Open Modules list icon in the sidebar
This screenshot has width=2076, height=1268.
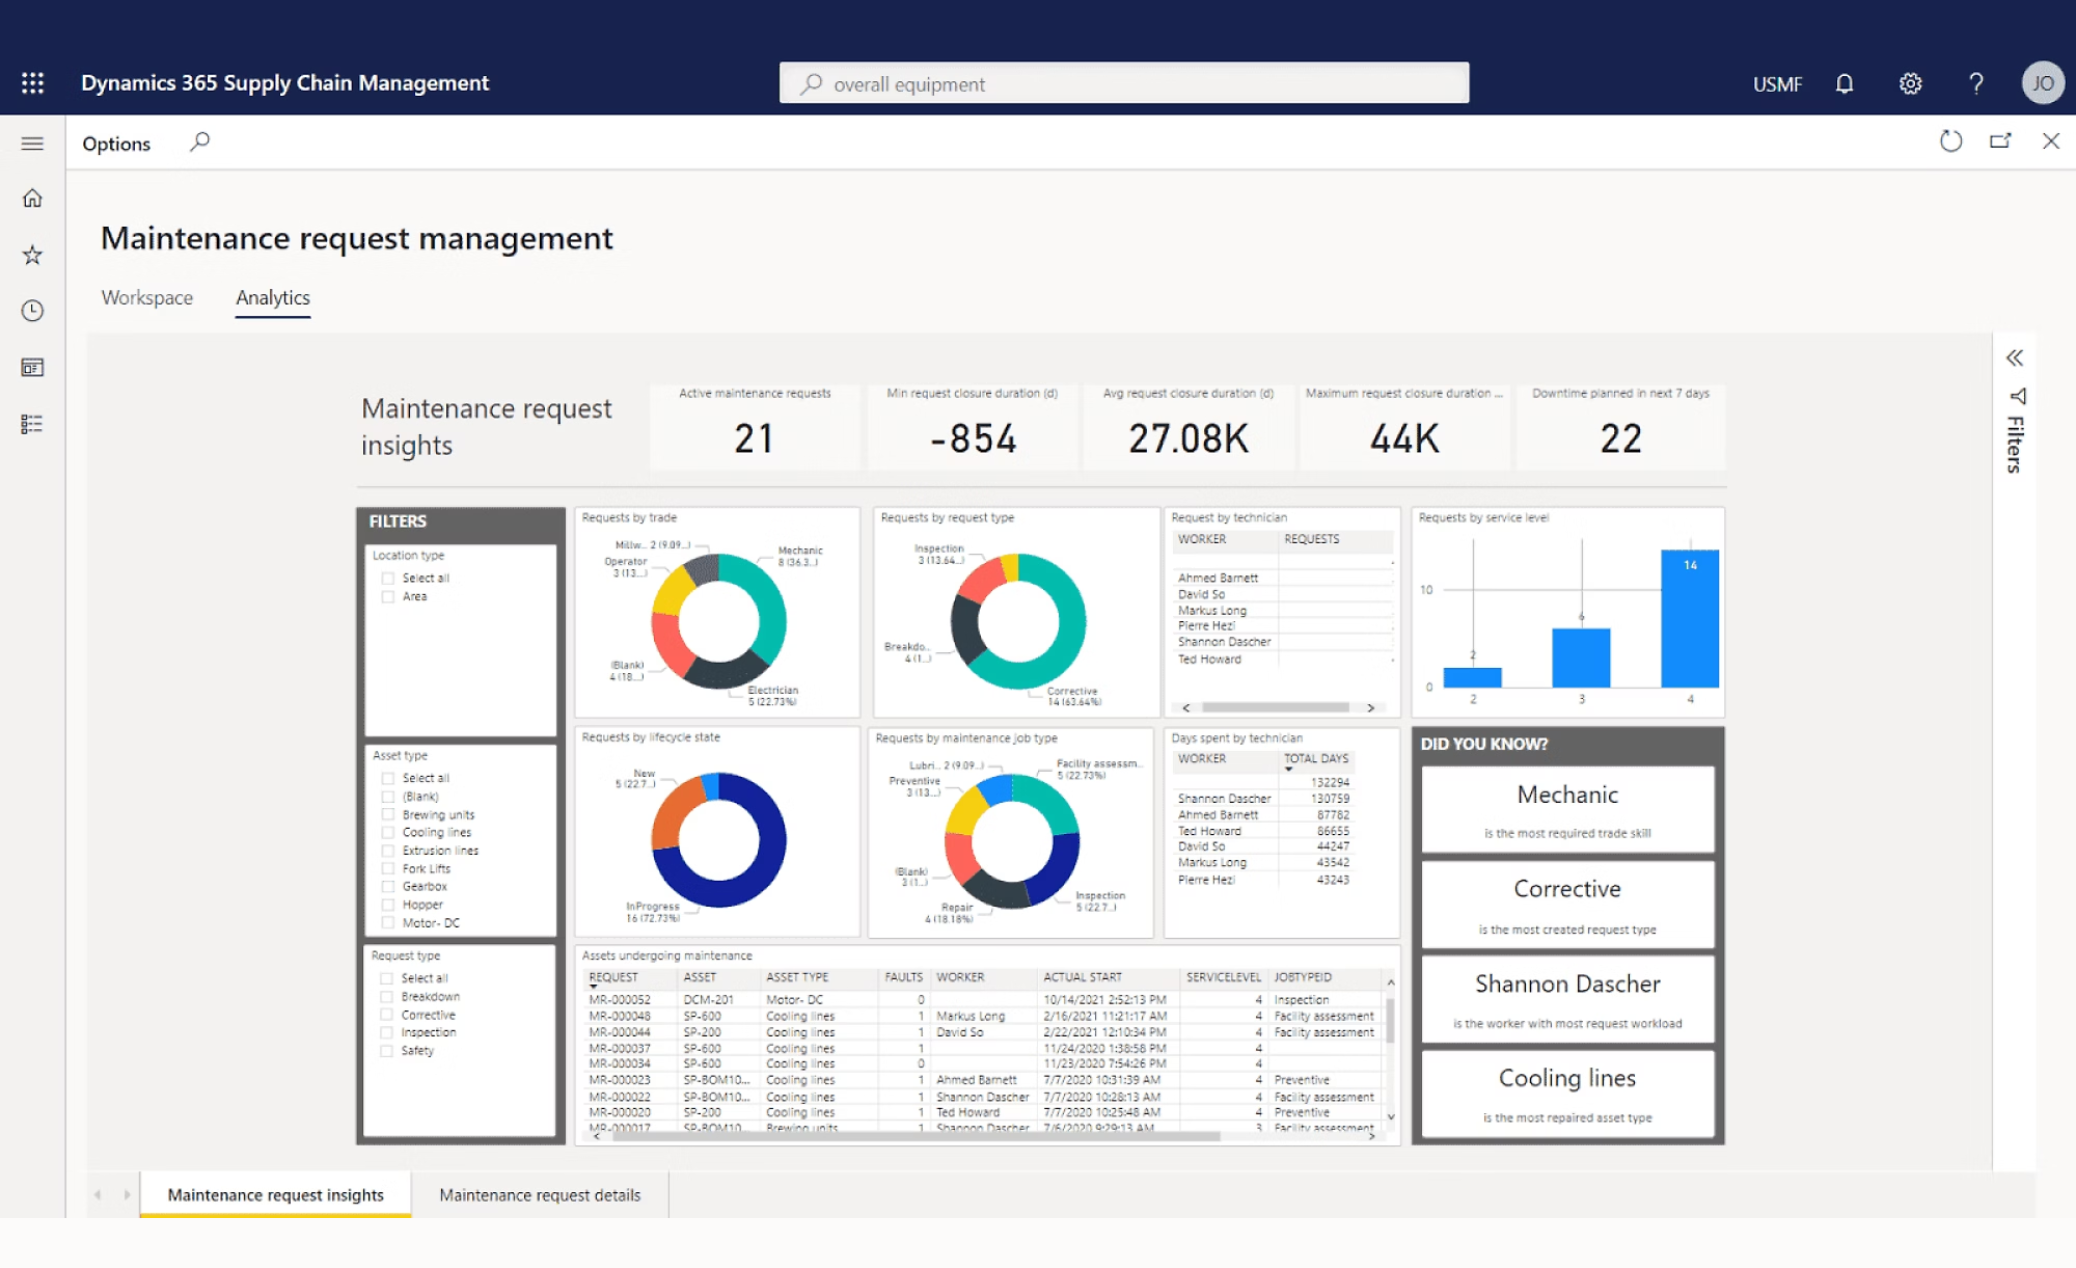[32, 424]
